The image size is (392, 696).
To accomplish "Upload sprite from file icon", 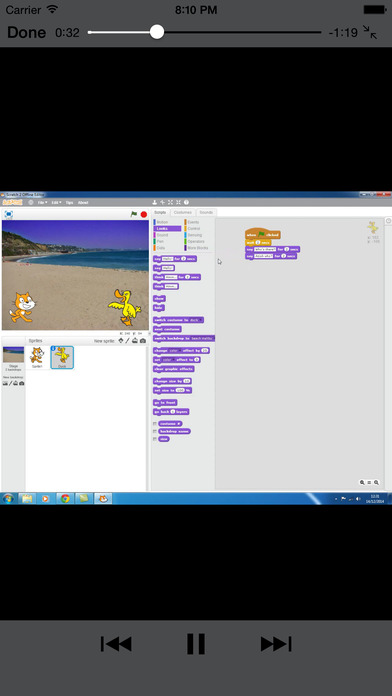I will click(x=135, y=341).
